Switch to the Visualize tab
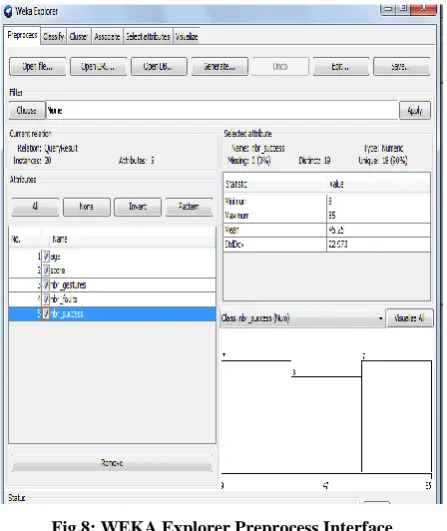Viewport: 447px width, 531px height. click(x=186, y=36)
